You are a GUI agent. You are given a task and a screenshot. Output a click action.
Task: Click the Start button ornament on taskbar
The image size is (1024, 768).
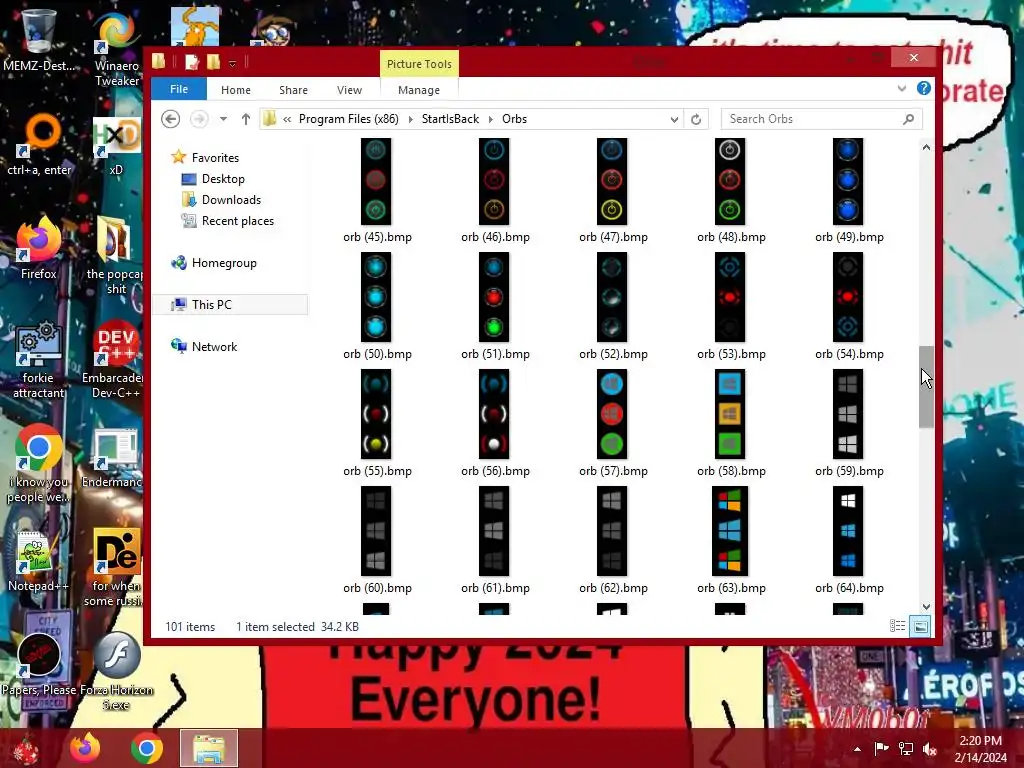26,749
